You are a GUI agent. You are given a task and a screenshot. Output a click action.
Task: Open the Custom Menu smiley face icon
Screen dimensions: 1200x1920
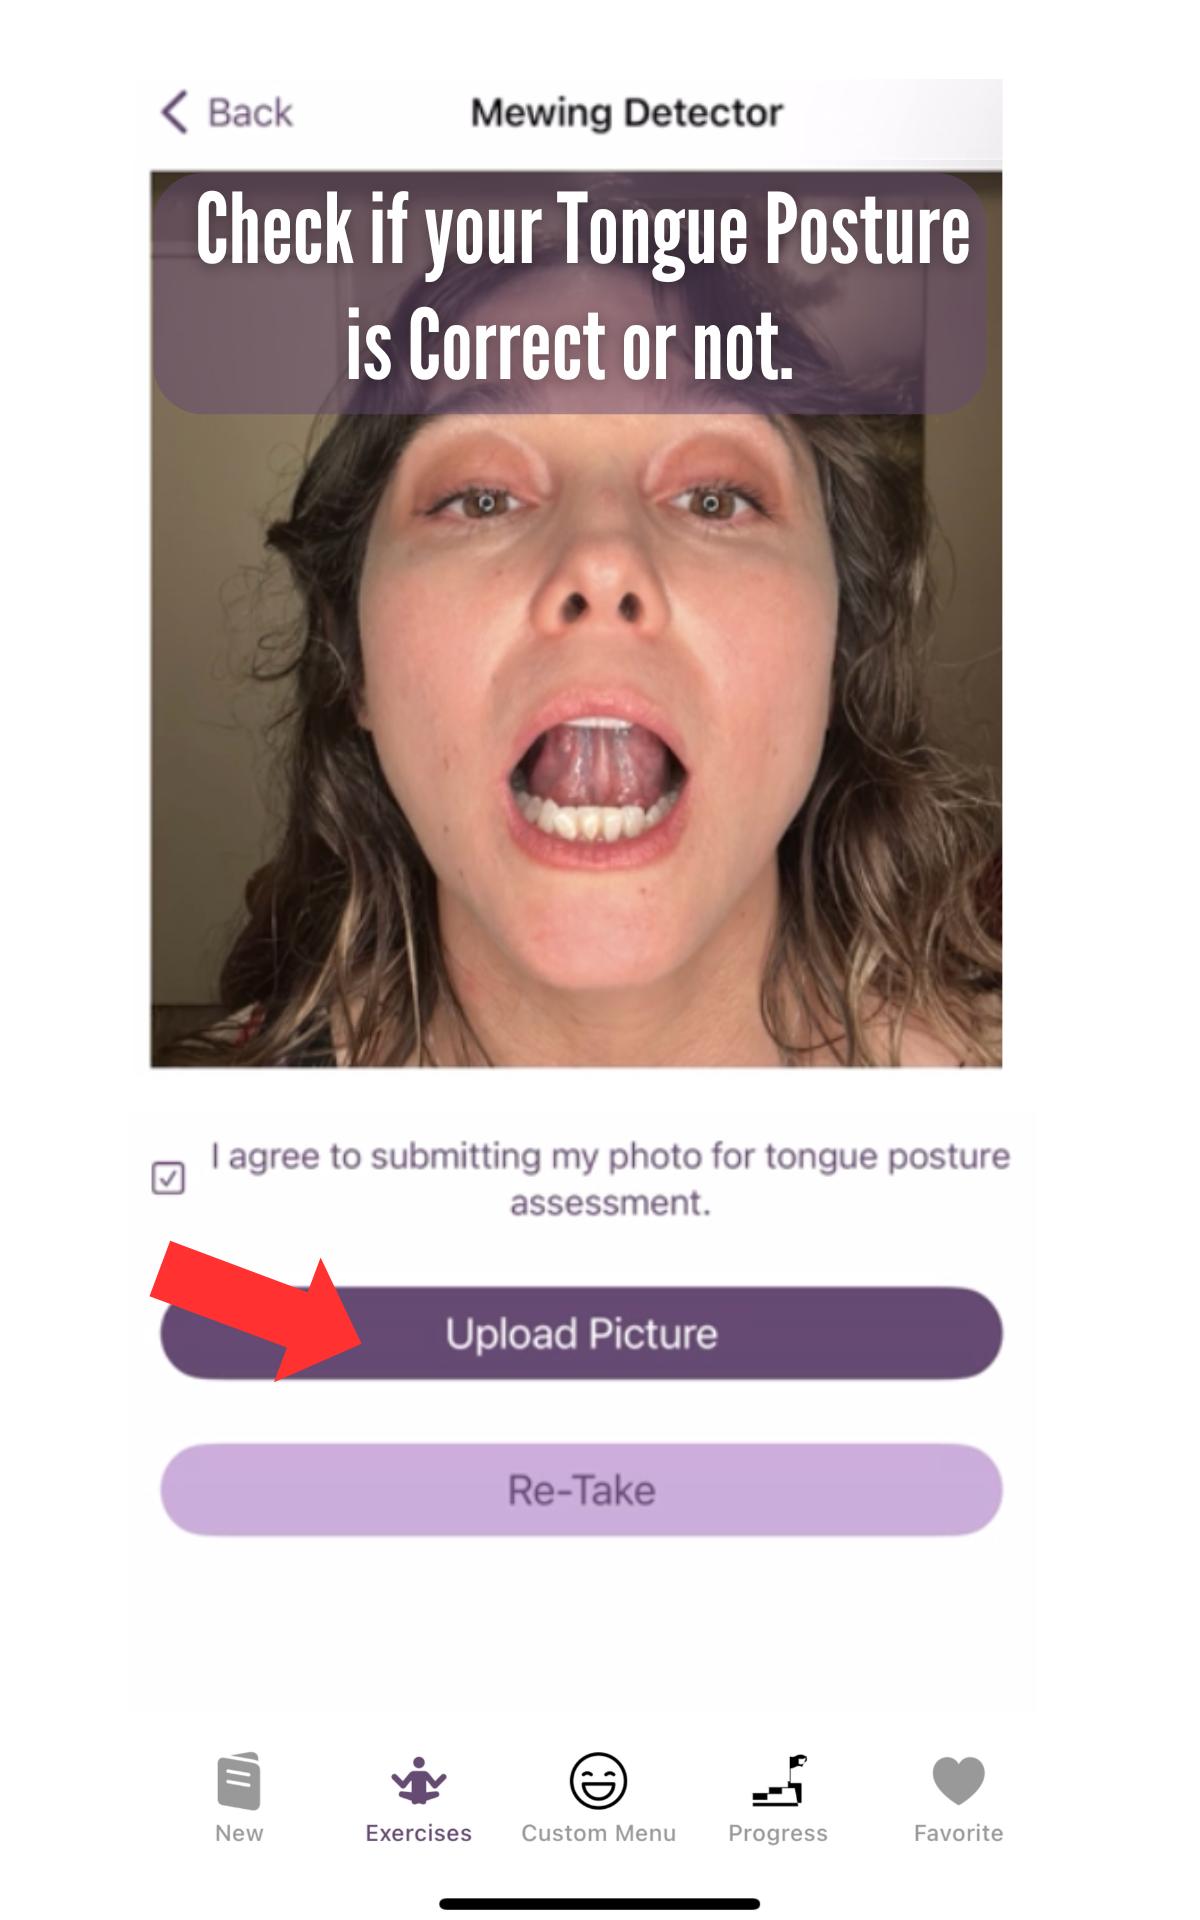(598, 1781)
